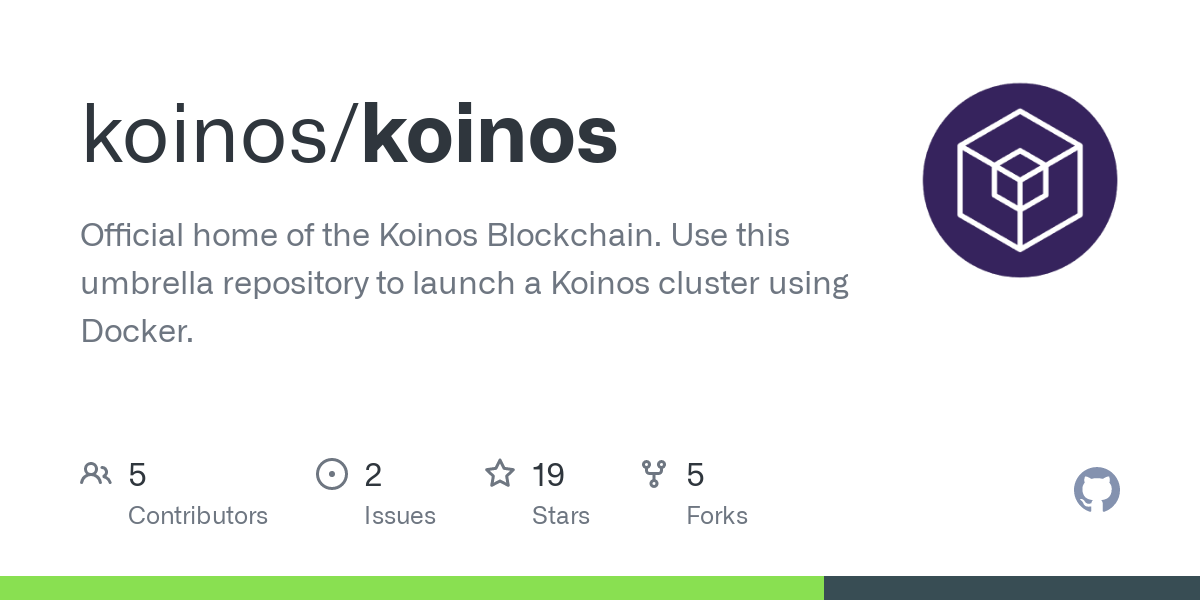Image resolution: width=1200 pixels, height=600 pixels.
Task: Click the dark gray language bar segment
Action: [1011, 588]
